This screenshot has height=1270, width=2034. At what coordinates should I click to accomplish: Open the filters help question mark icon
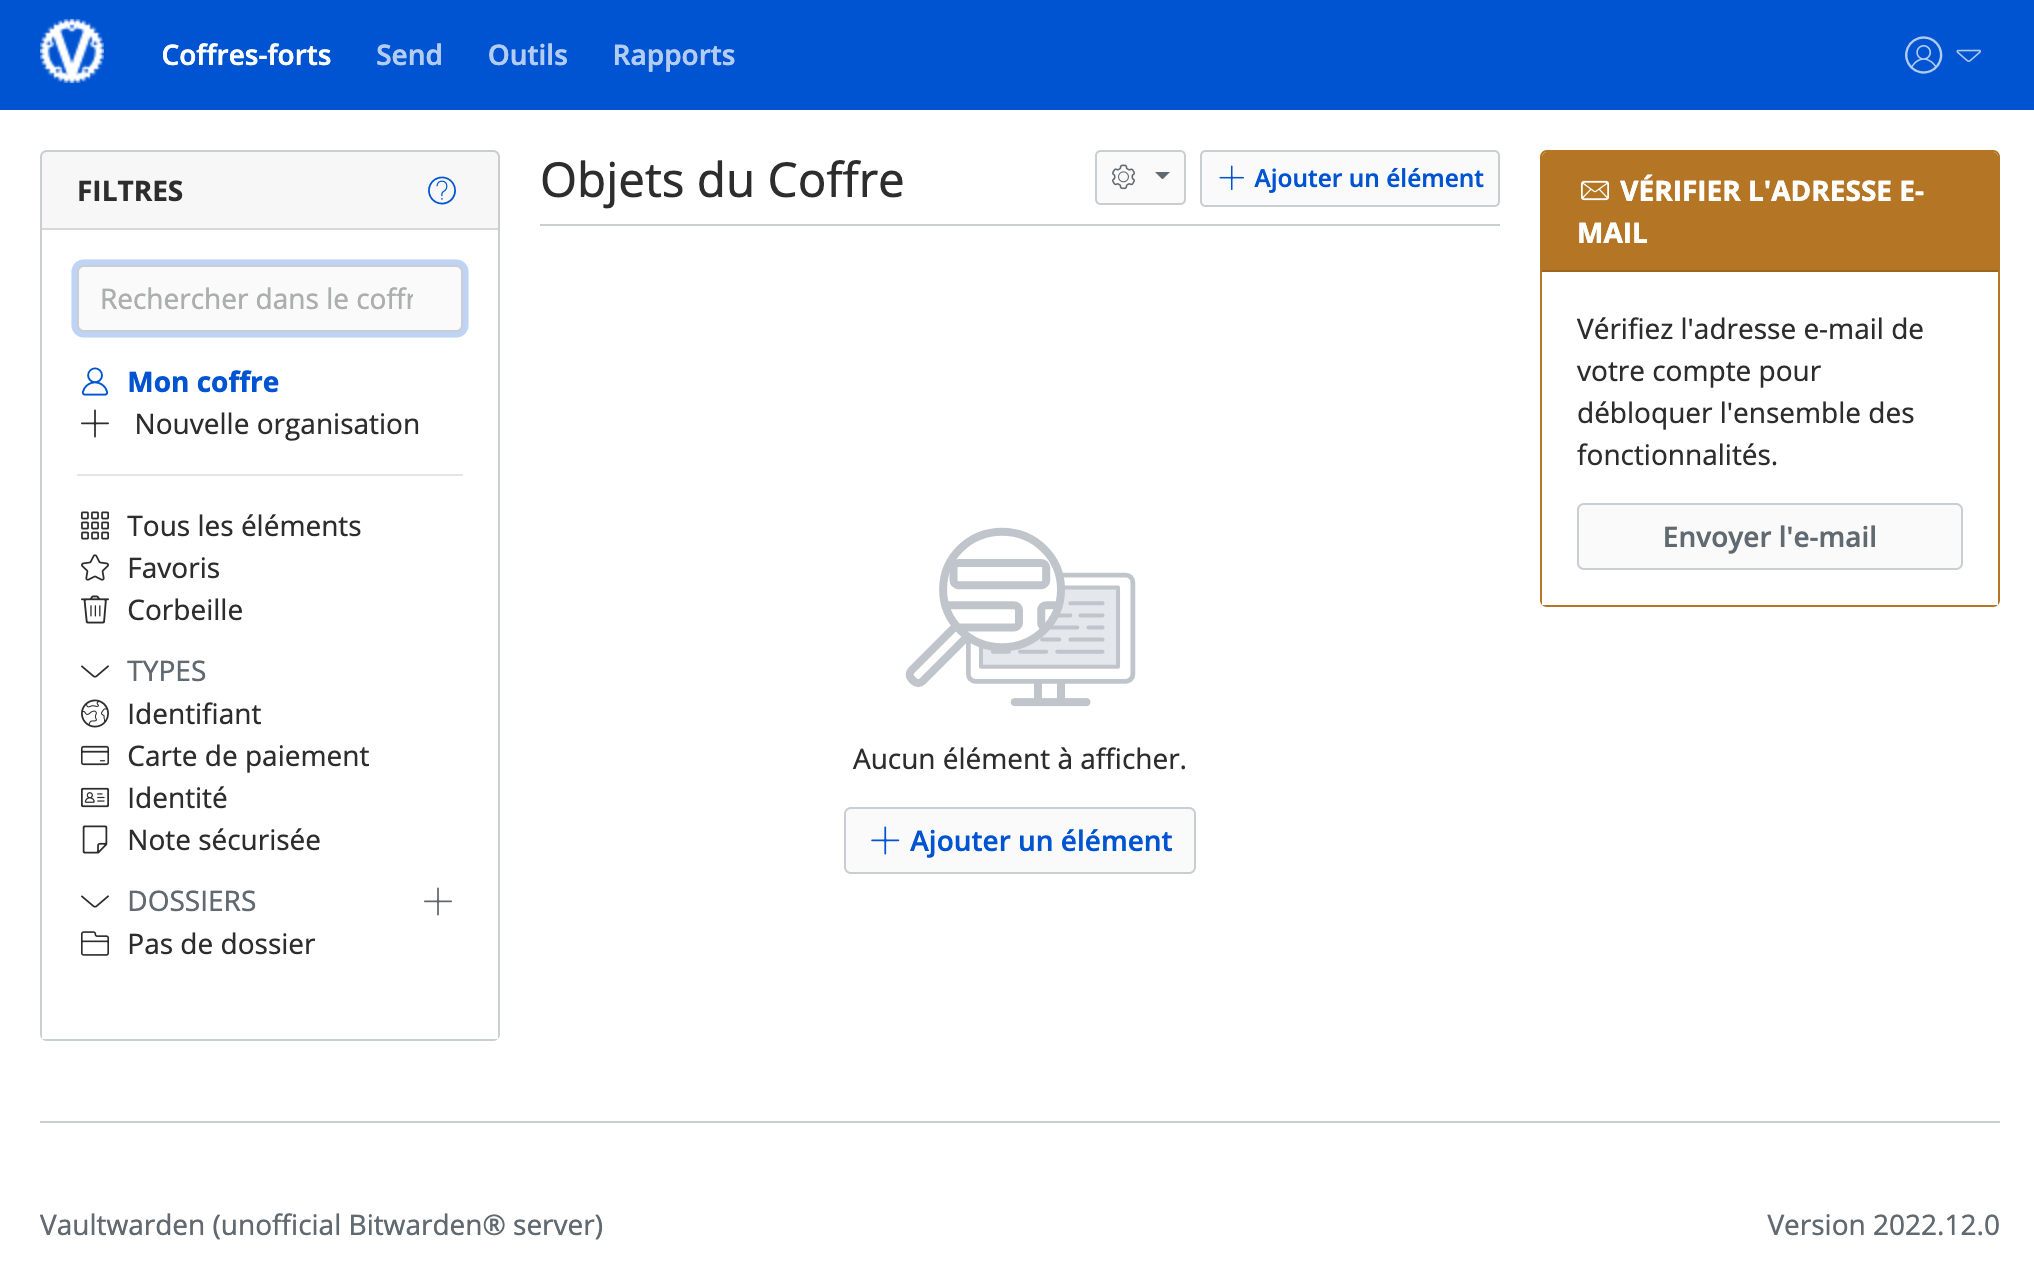pos(442,190)
